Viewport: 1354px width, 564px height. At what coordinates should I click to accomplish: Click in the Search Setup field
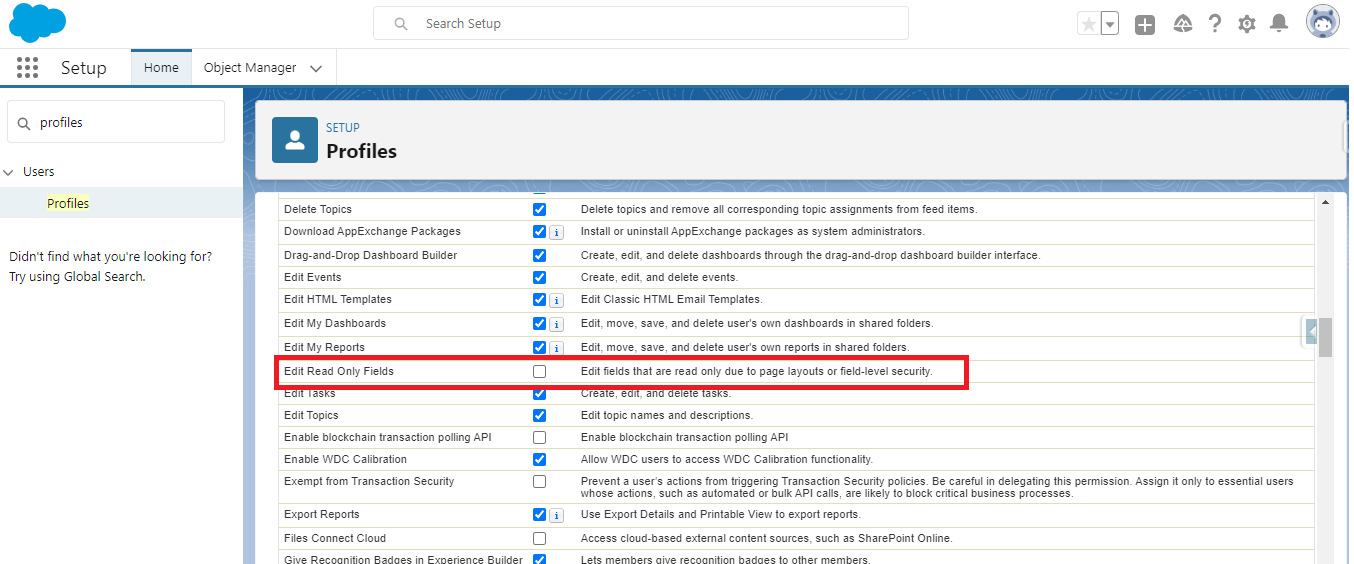pos(641,23)
